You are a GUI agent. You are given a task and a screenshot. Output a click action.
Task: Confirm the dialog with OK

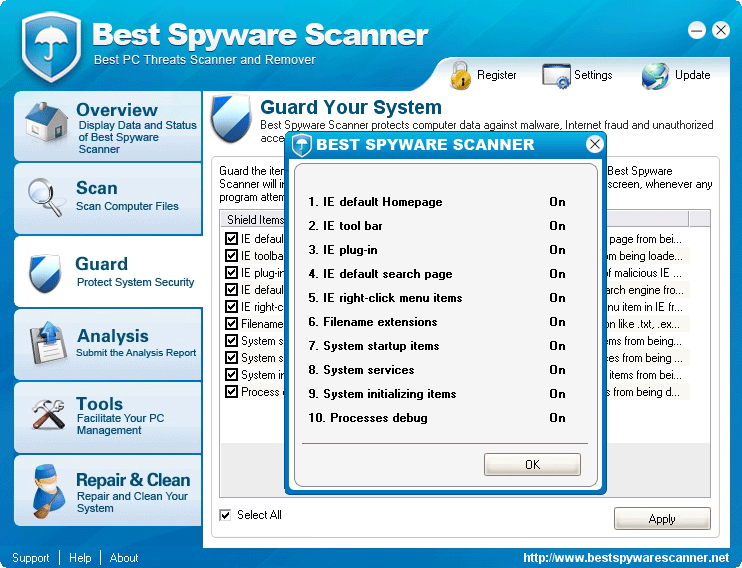pyautogui.click(x=532, y=464)
